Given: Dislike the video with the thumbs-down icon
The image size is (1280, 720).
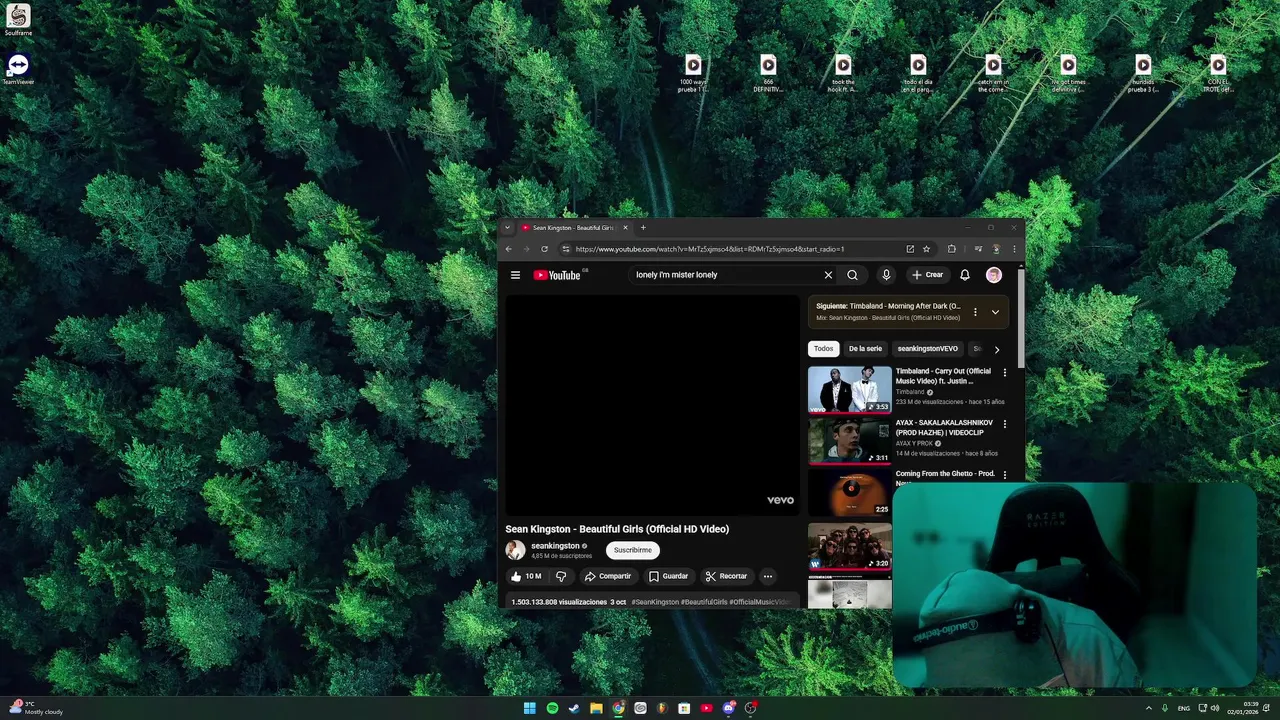Looking at the screenshot, I should click(x=561, y=576).
